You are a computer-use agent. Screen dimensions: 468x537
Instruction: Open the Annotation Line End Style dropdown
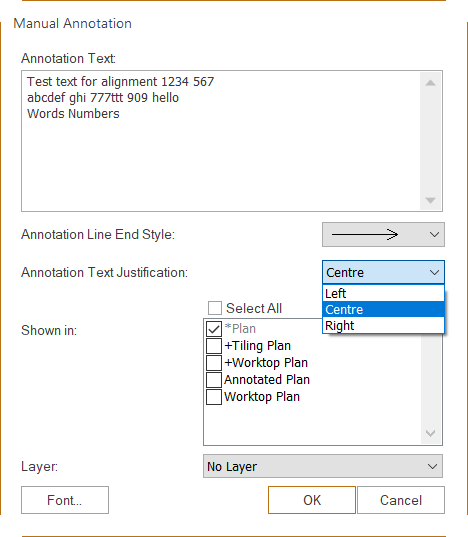click(x=383, y=235)
